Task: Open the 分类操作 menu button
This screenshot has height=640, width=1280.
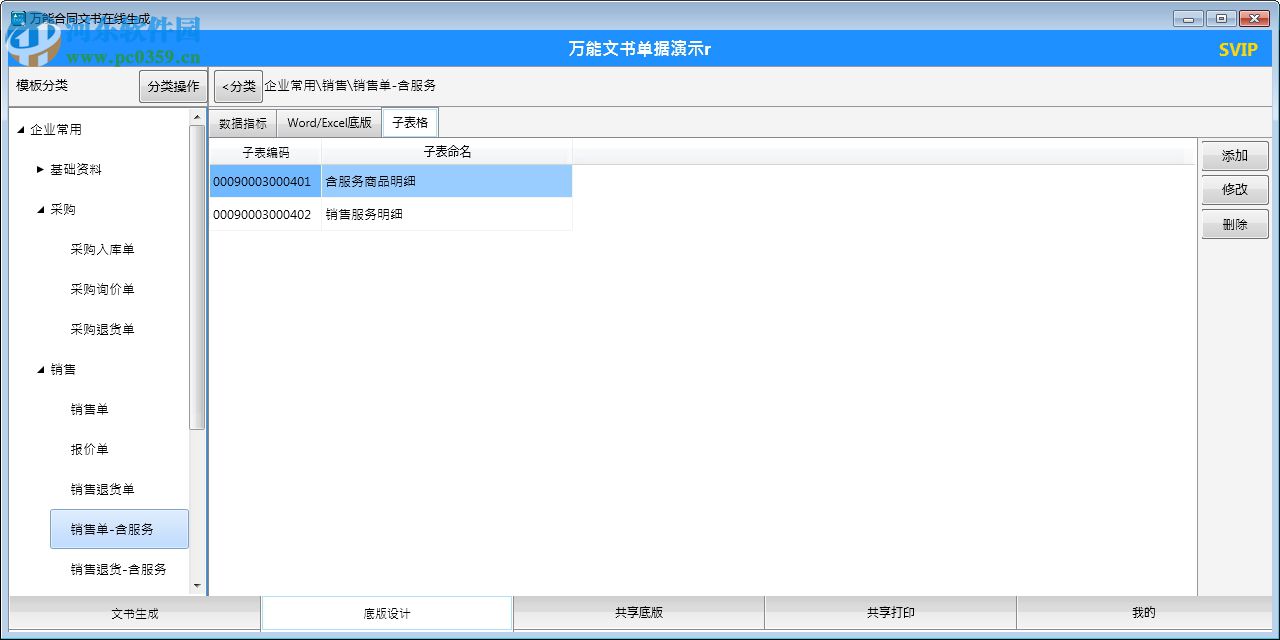Action: 171,86
